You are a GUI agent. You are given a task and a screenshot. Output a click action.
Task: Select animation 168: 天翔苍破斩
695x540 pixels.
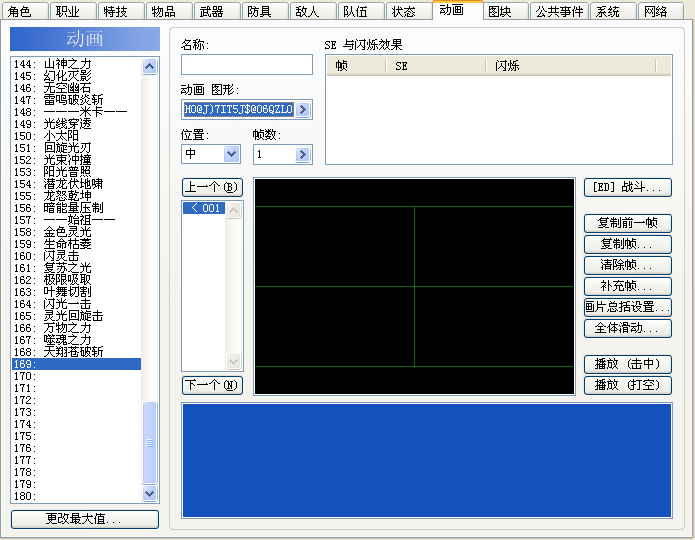coord(76,352)
